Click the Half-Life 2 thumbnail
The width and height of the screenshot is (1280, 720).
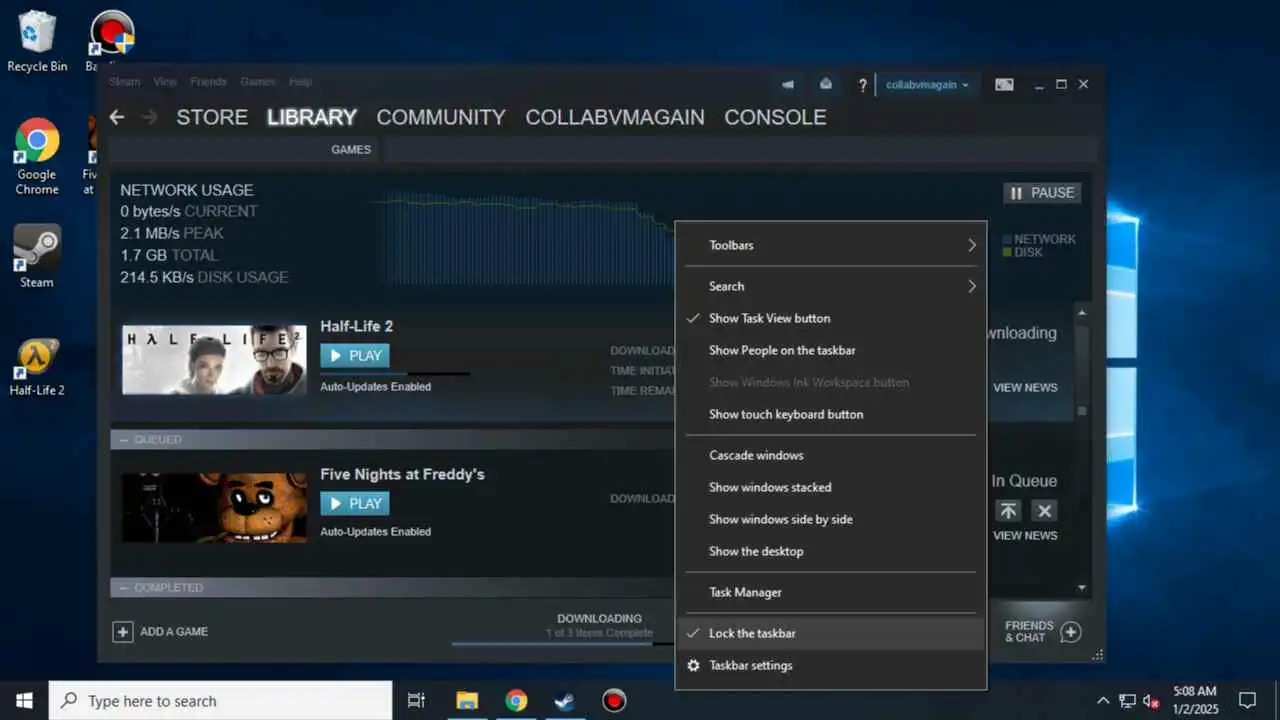(214, 360)
